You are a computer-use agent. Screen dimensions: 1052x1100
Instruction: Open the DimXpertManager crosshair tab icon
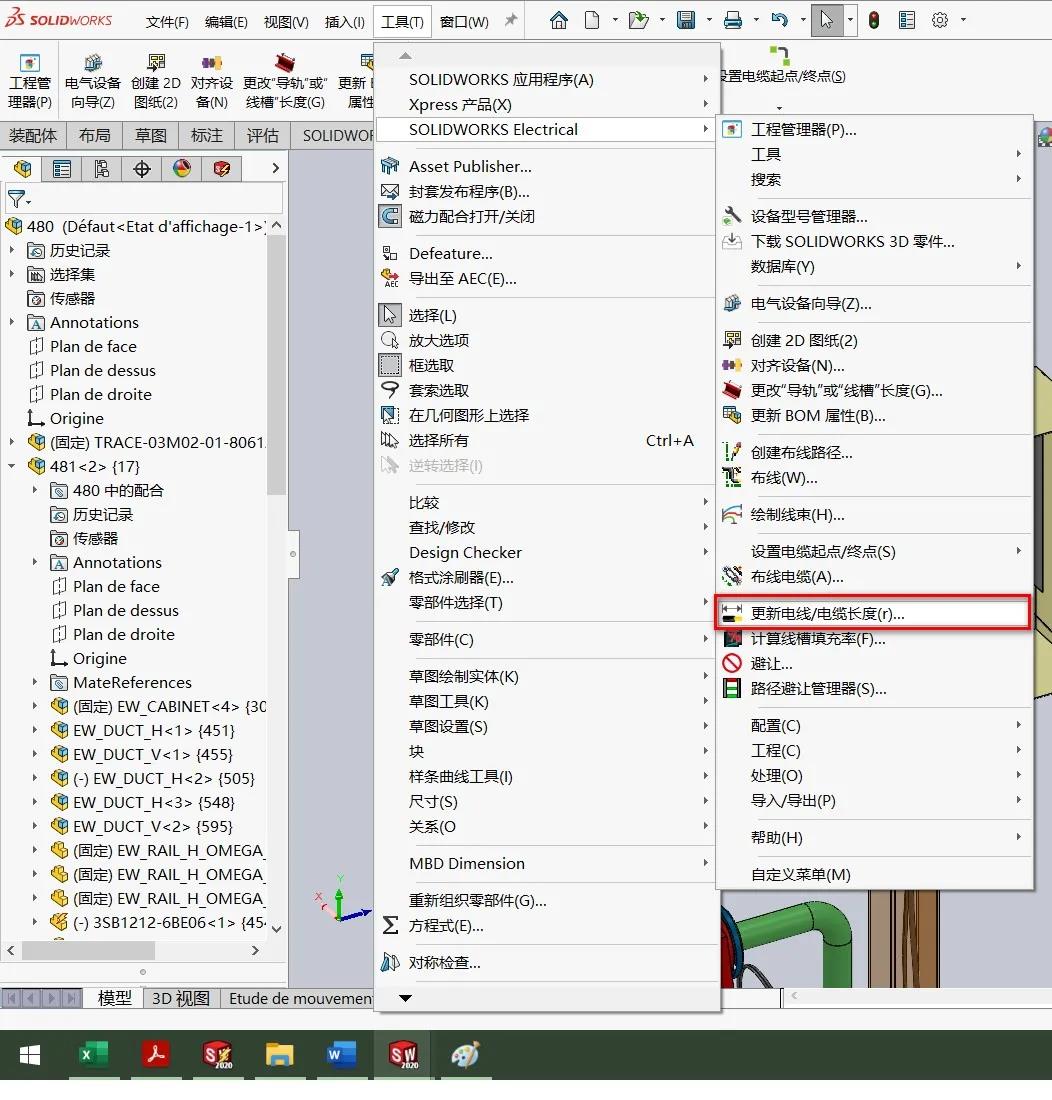(142, 168)
